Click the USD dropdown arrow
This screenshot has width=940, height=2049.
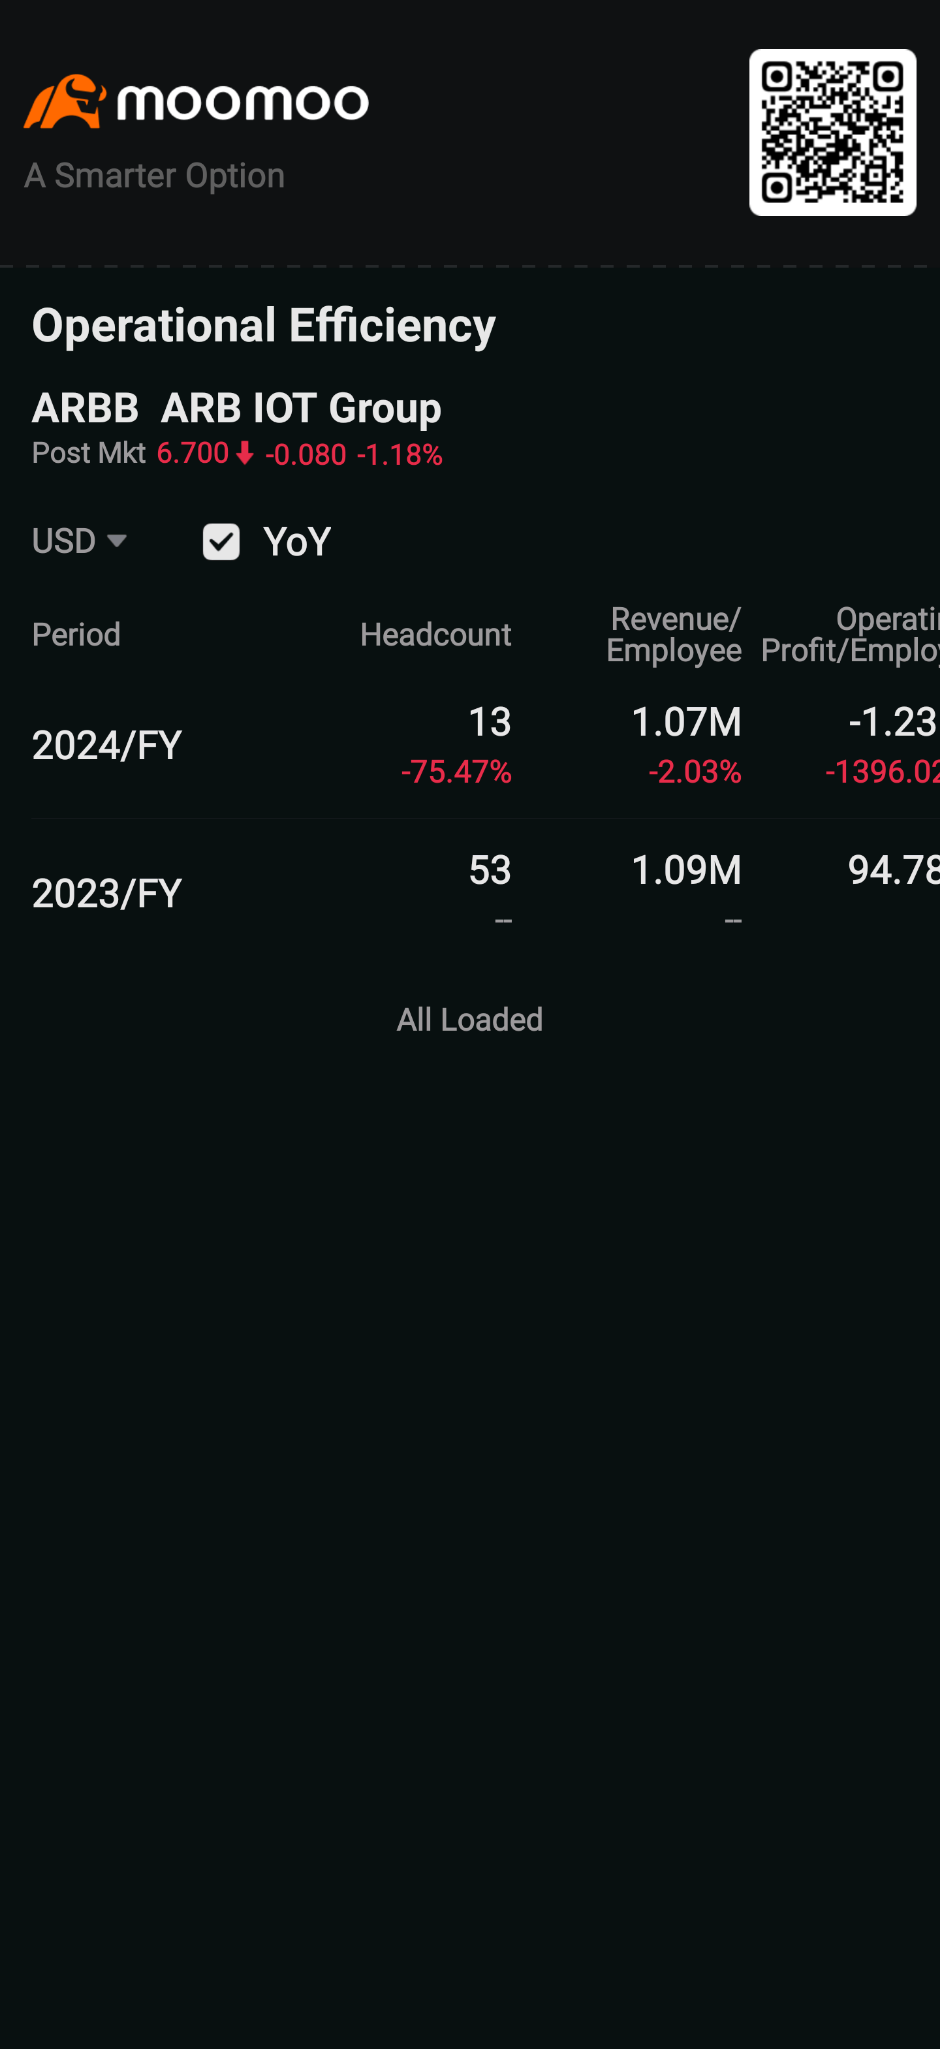pos(117,541)
